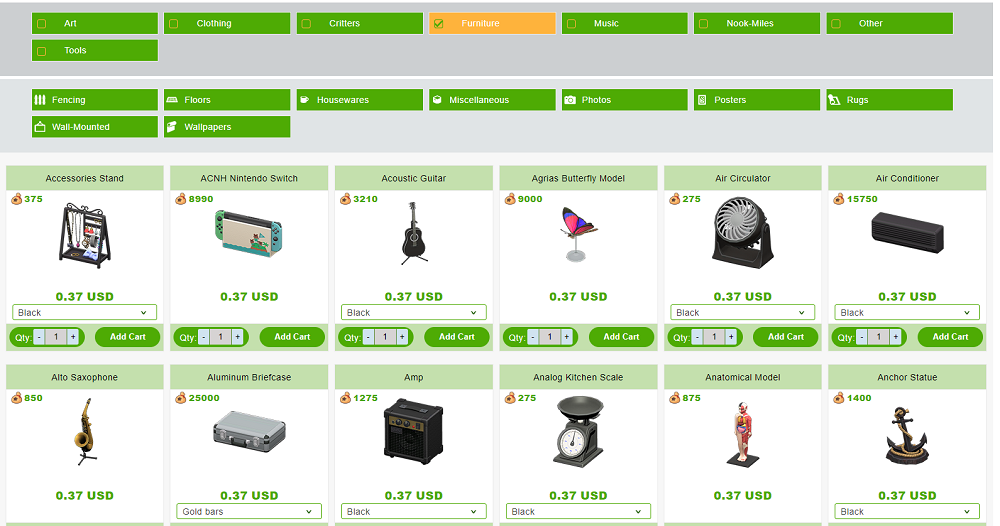View the Air Circulator fan image
Image resolution: width=1000 pixels, height=526 pixels.
[x=743, y=233]
